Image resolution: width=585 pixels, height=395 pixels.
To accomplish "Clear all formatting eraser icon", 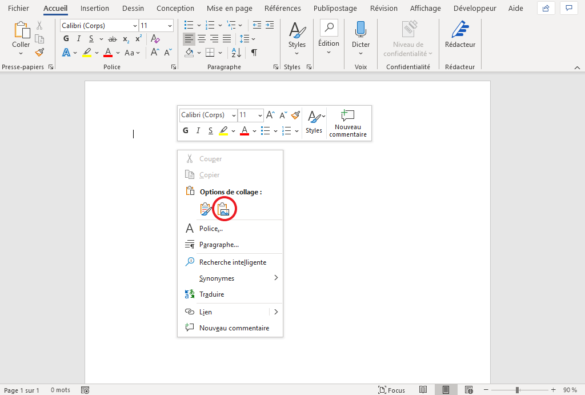I will tap(155, 39).
